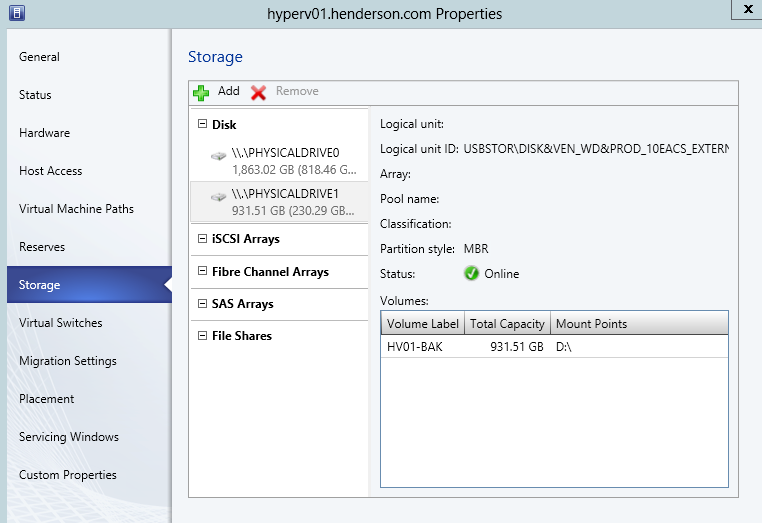This screenshot has height=523, width=762.
Task: Select \\.\PHYSICALDRIVE1 disk entry
Action: click(x=279, y=202)
